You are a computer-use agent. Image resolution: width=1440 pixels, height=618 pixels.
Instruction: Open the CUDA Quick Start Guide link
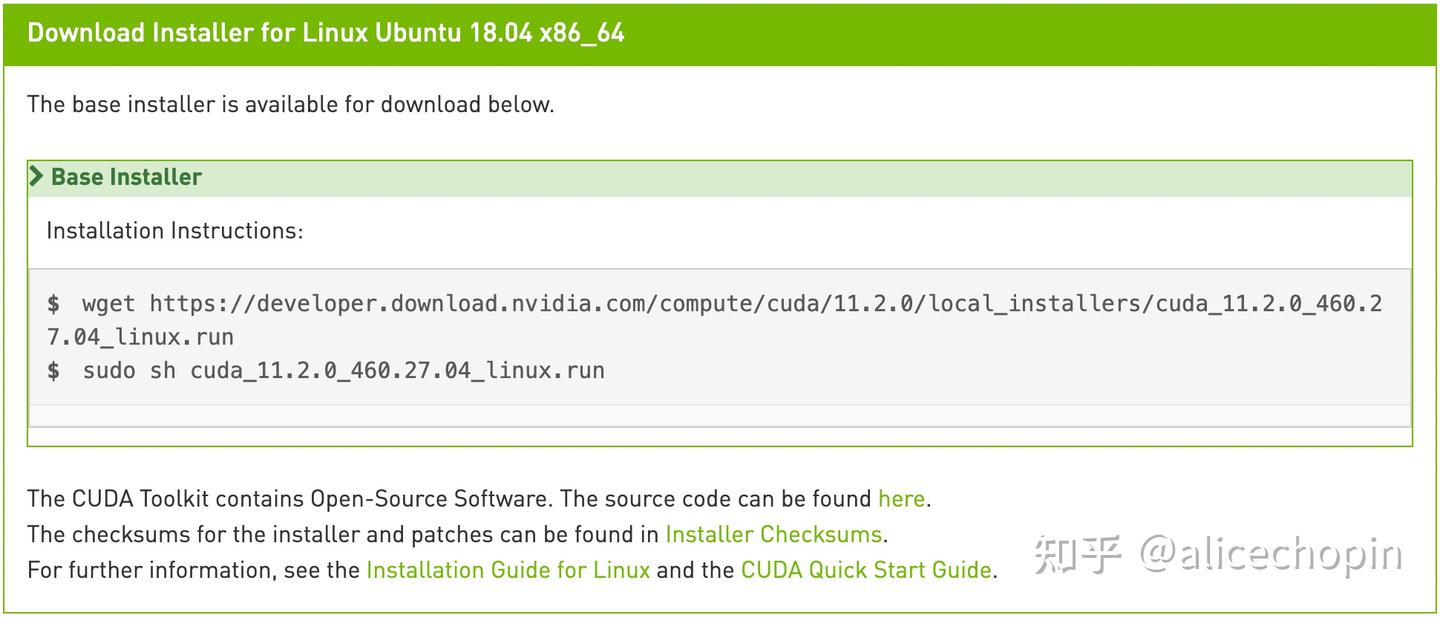(x=866, y=570)
